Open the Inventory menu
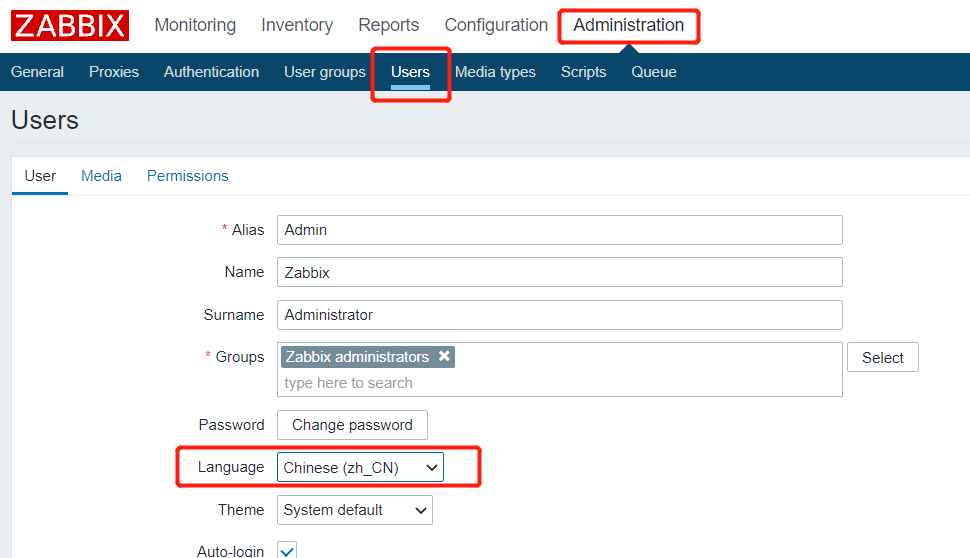 tap(297, 25)
